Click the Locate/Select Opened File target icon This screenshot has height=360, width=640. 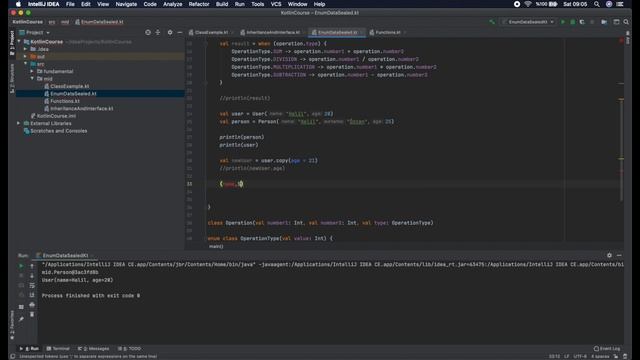pyautogui.click(x=148, y=32)
